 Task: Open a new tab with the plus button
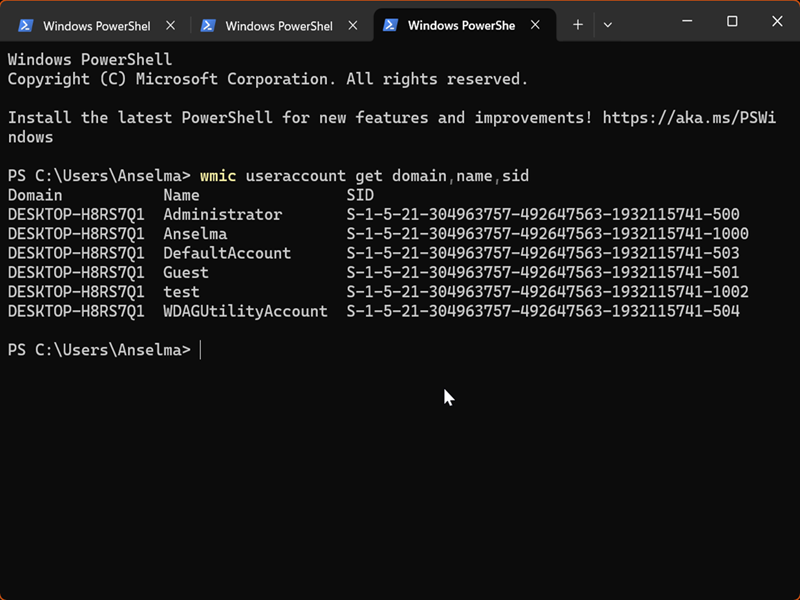(578, 25)
